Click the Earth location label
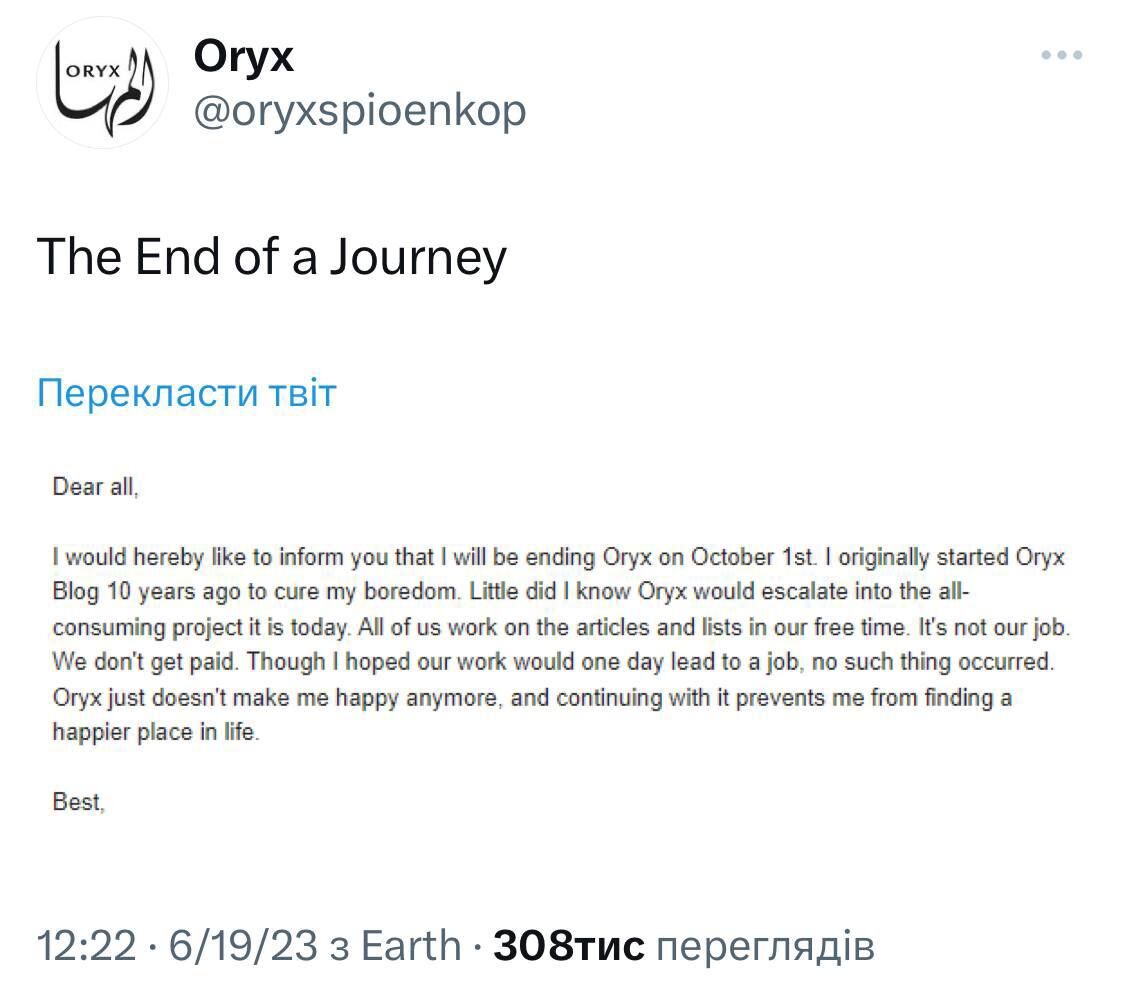The width and height of the screenshot is (1125, 1006). 411,945
